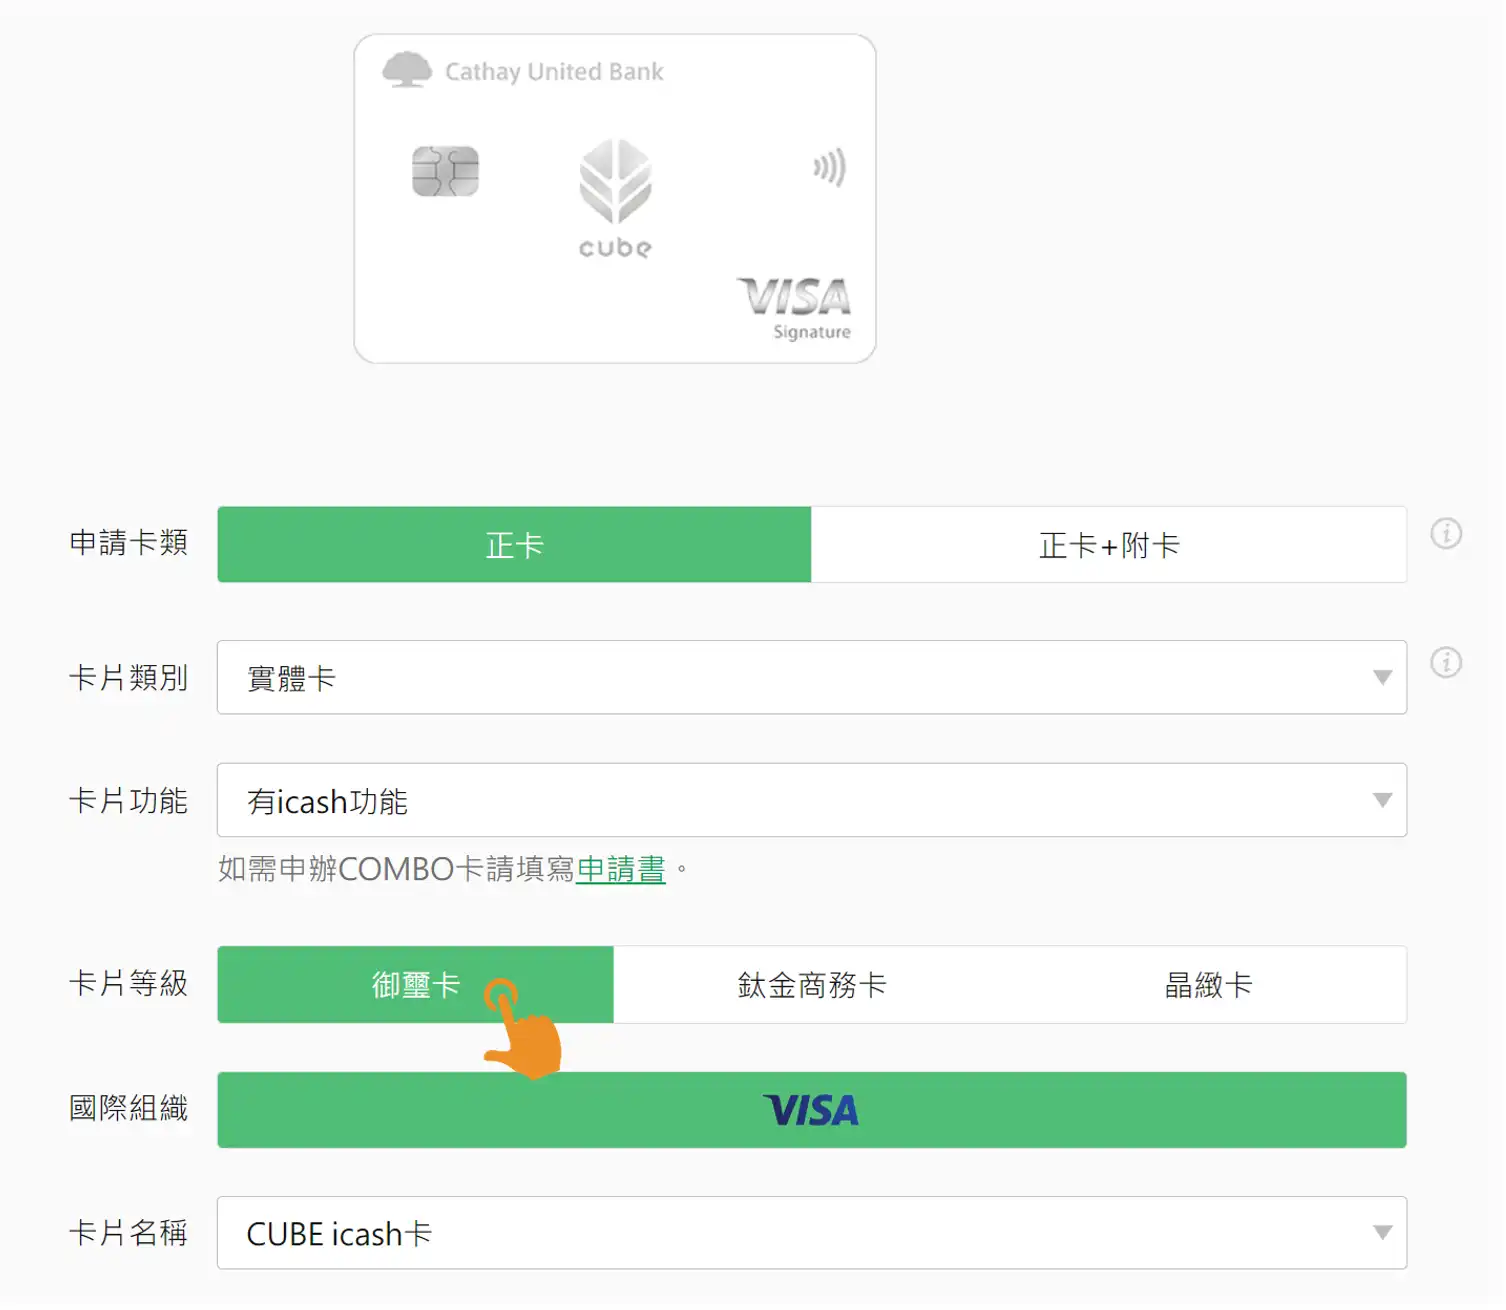Choose 鈦金商務卡 card level

click(812, 986)
